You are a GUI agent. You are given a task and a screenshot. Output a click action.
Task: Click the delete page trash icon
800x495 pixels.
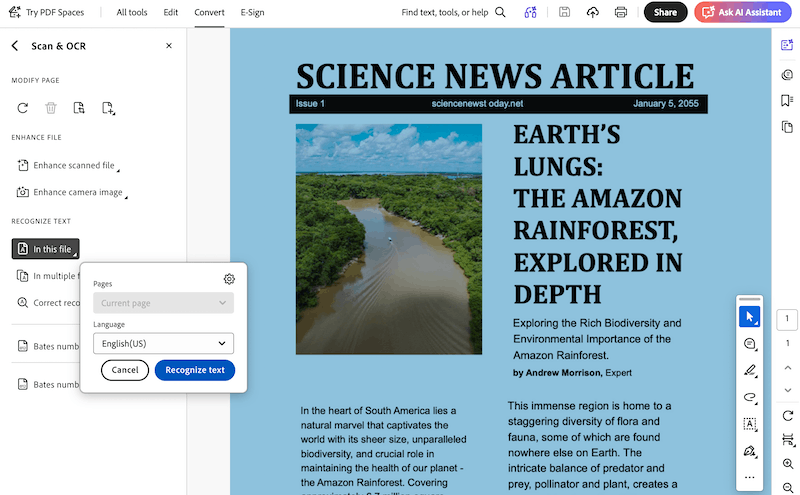50,108
